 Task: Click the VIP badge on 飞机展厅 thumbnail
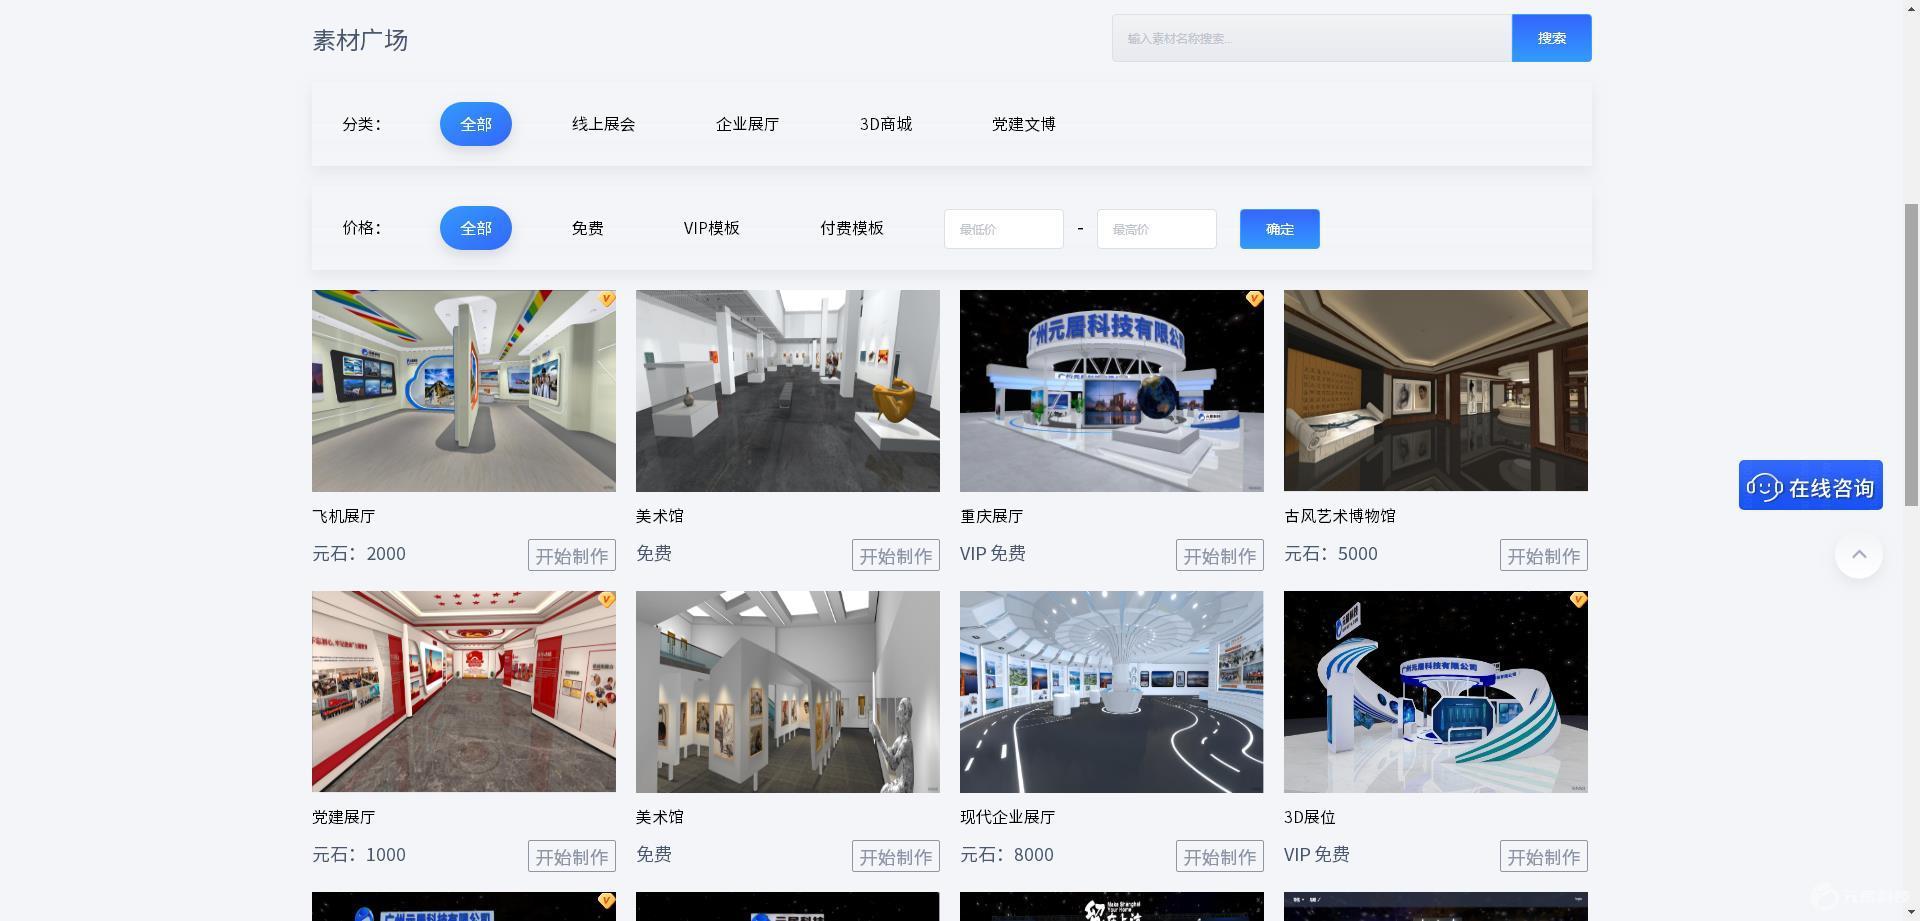pyautogui.click(x=606, y=299)
